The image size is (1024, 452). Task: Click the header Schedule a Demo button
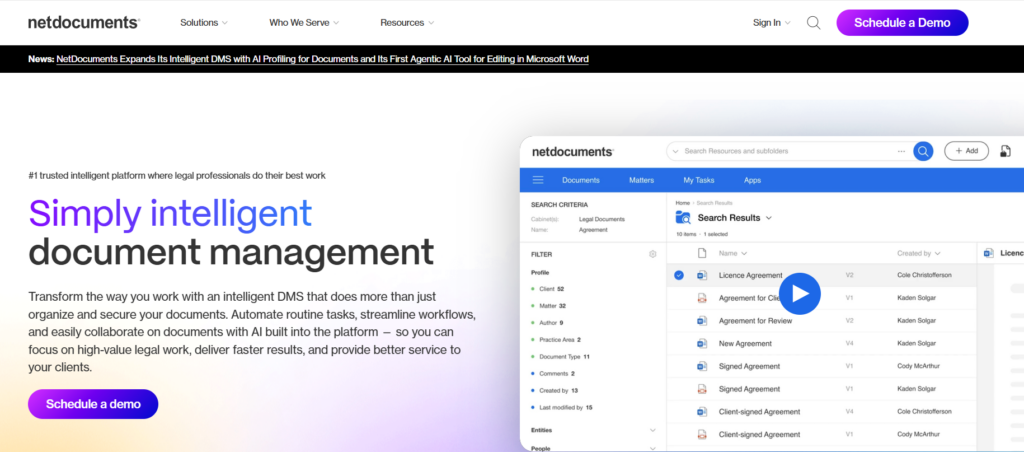click(902, 22)
